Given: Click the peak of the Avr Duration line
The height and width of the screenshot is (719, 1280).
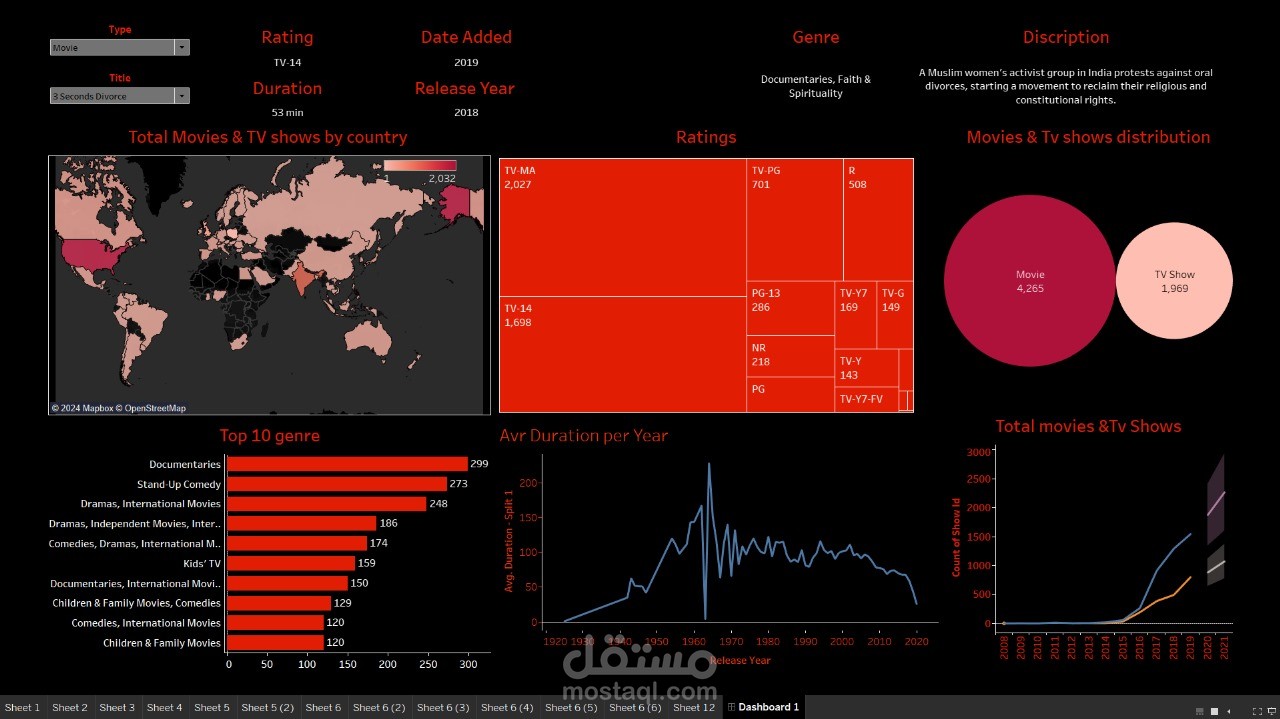Looking at the screenshot, I should point(710,464).
